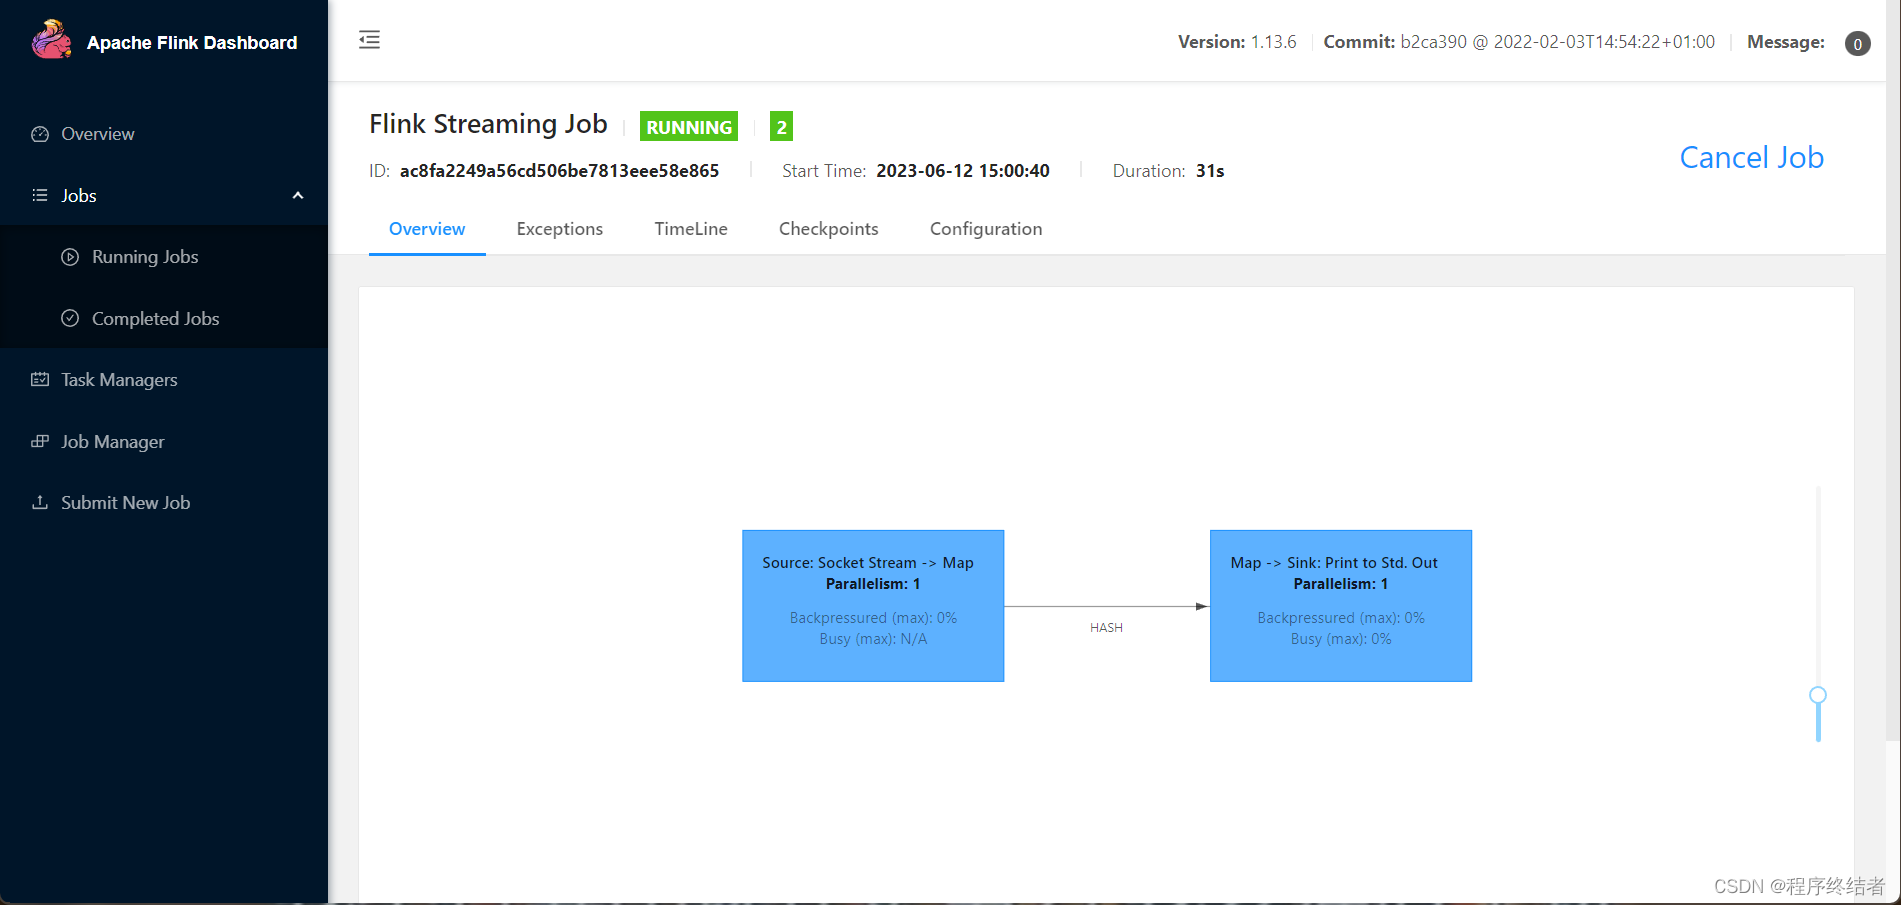Click the green RUNNING status badge

pos(689,127)
